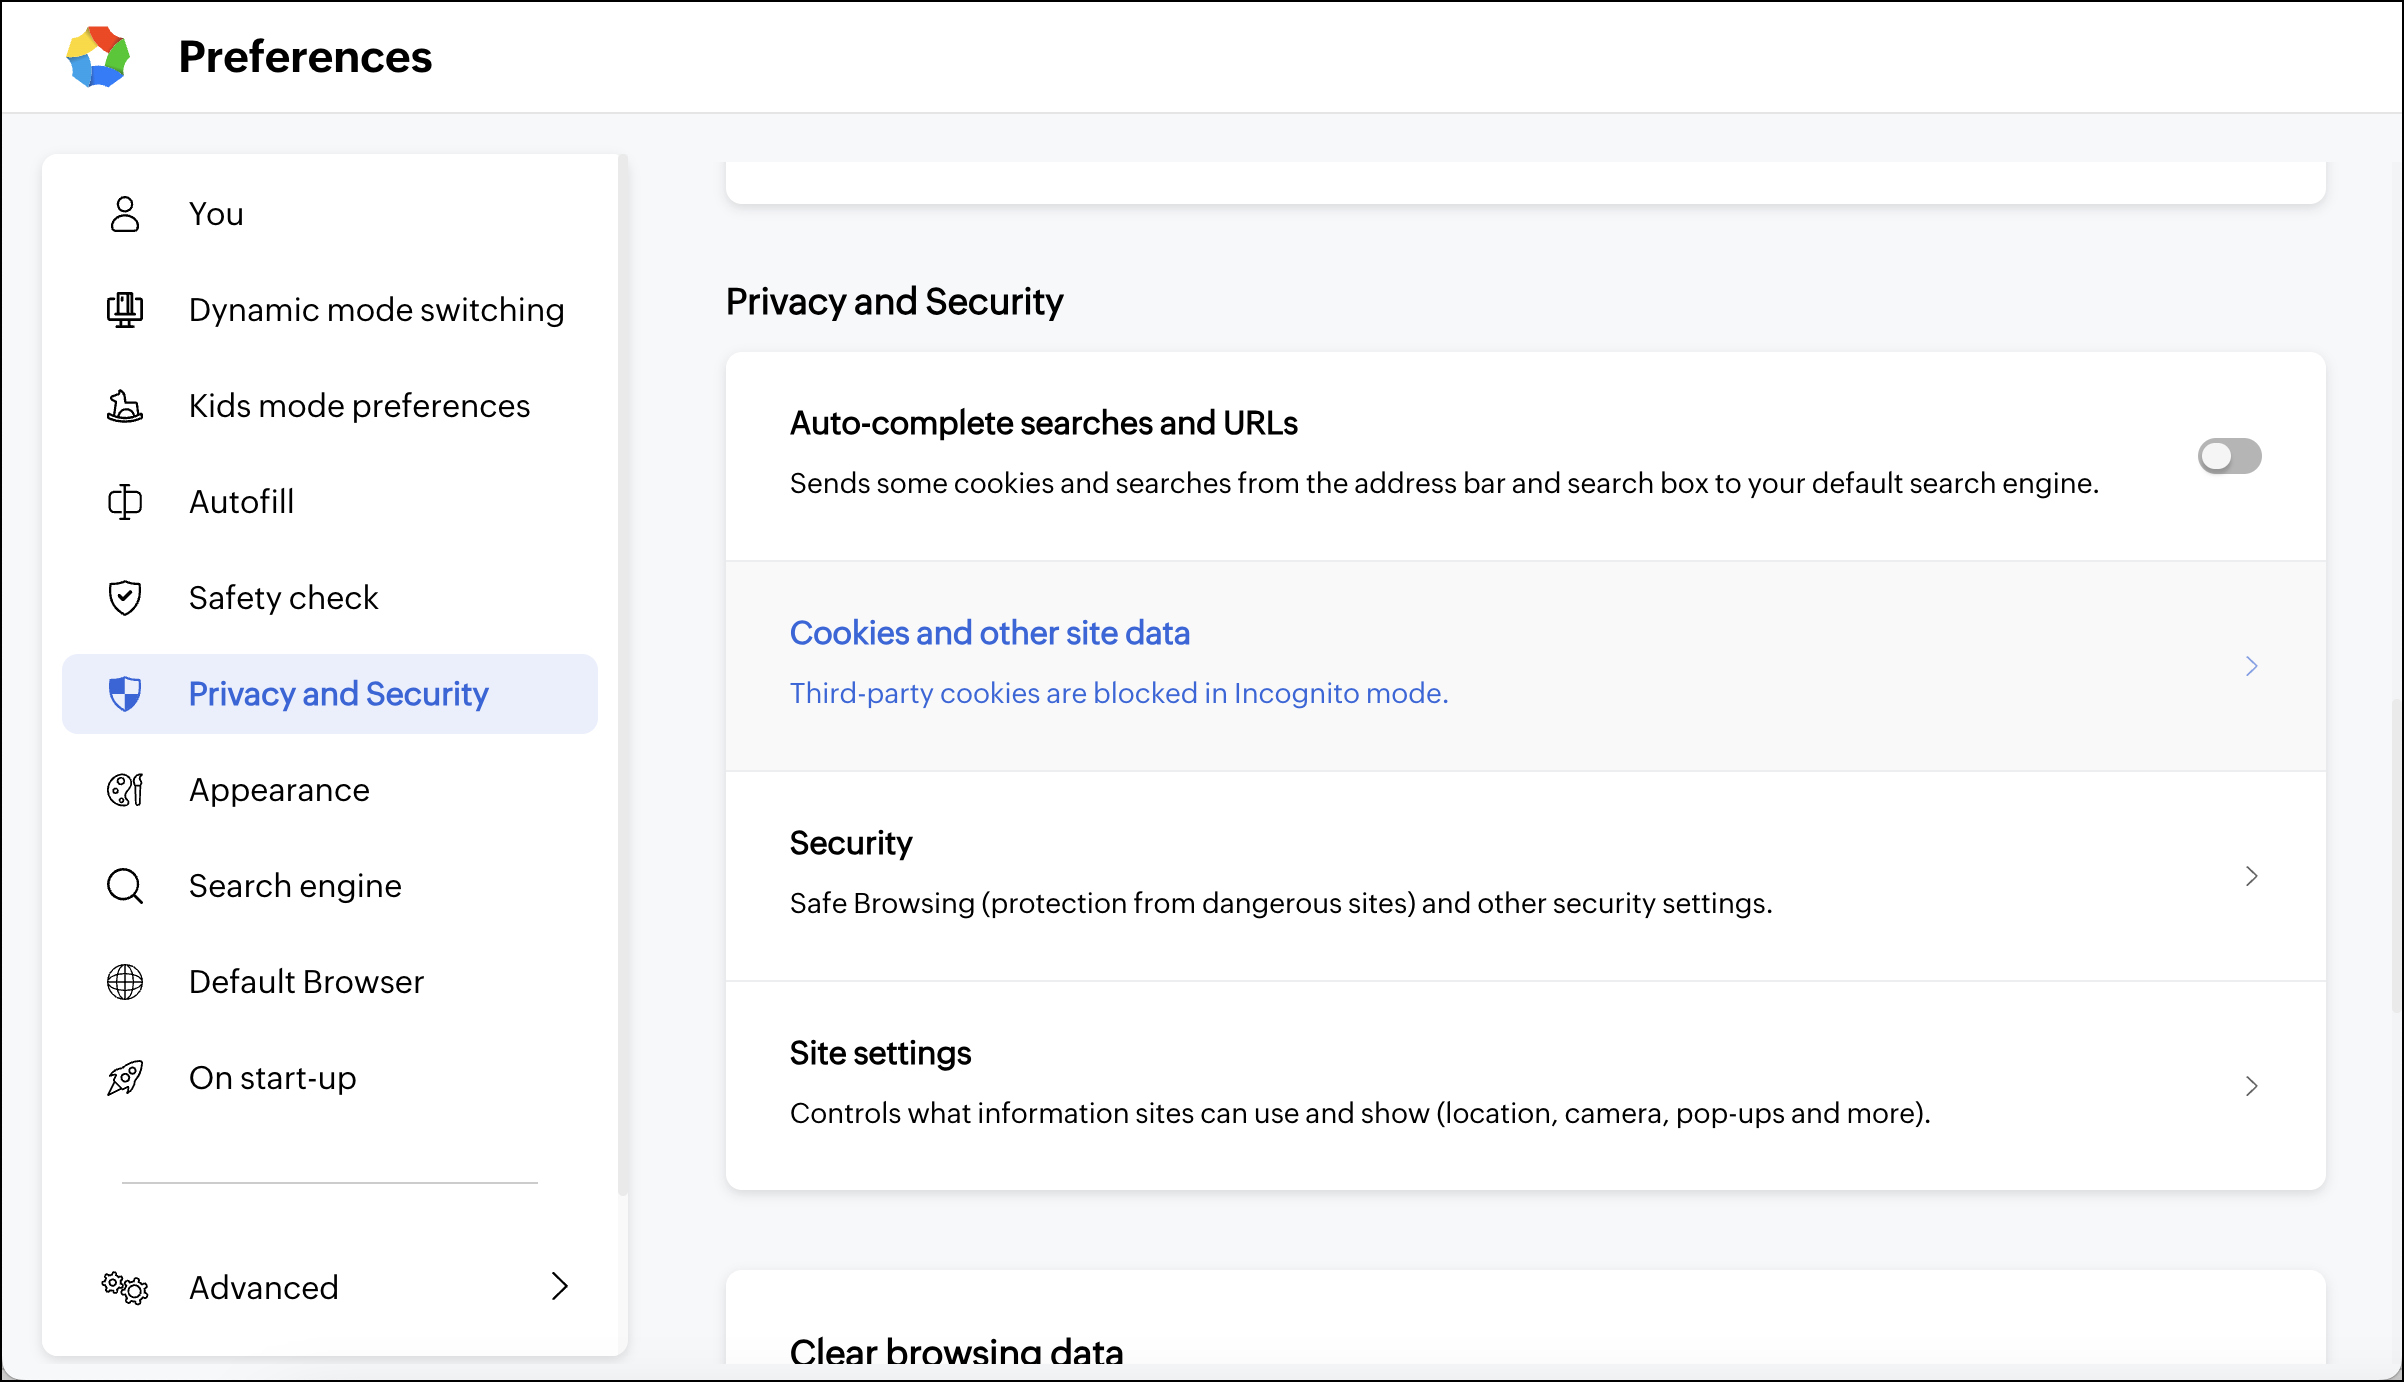Open the Site settings row chevron
Viewport: 2404px width, 1382px height.
[2252, 1086]
